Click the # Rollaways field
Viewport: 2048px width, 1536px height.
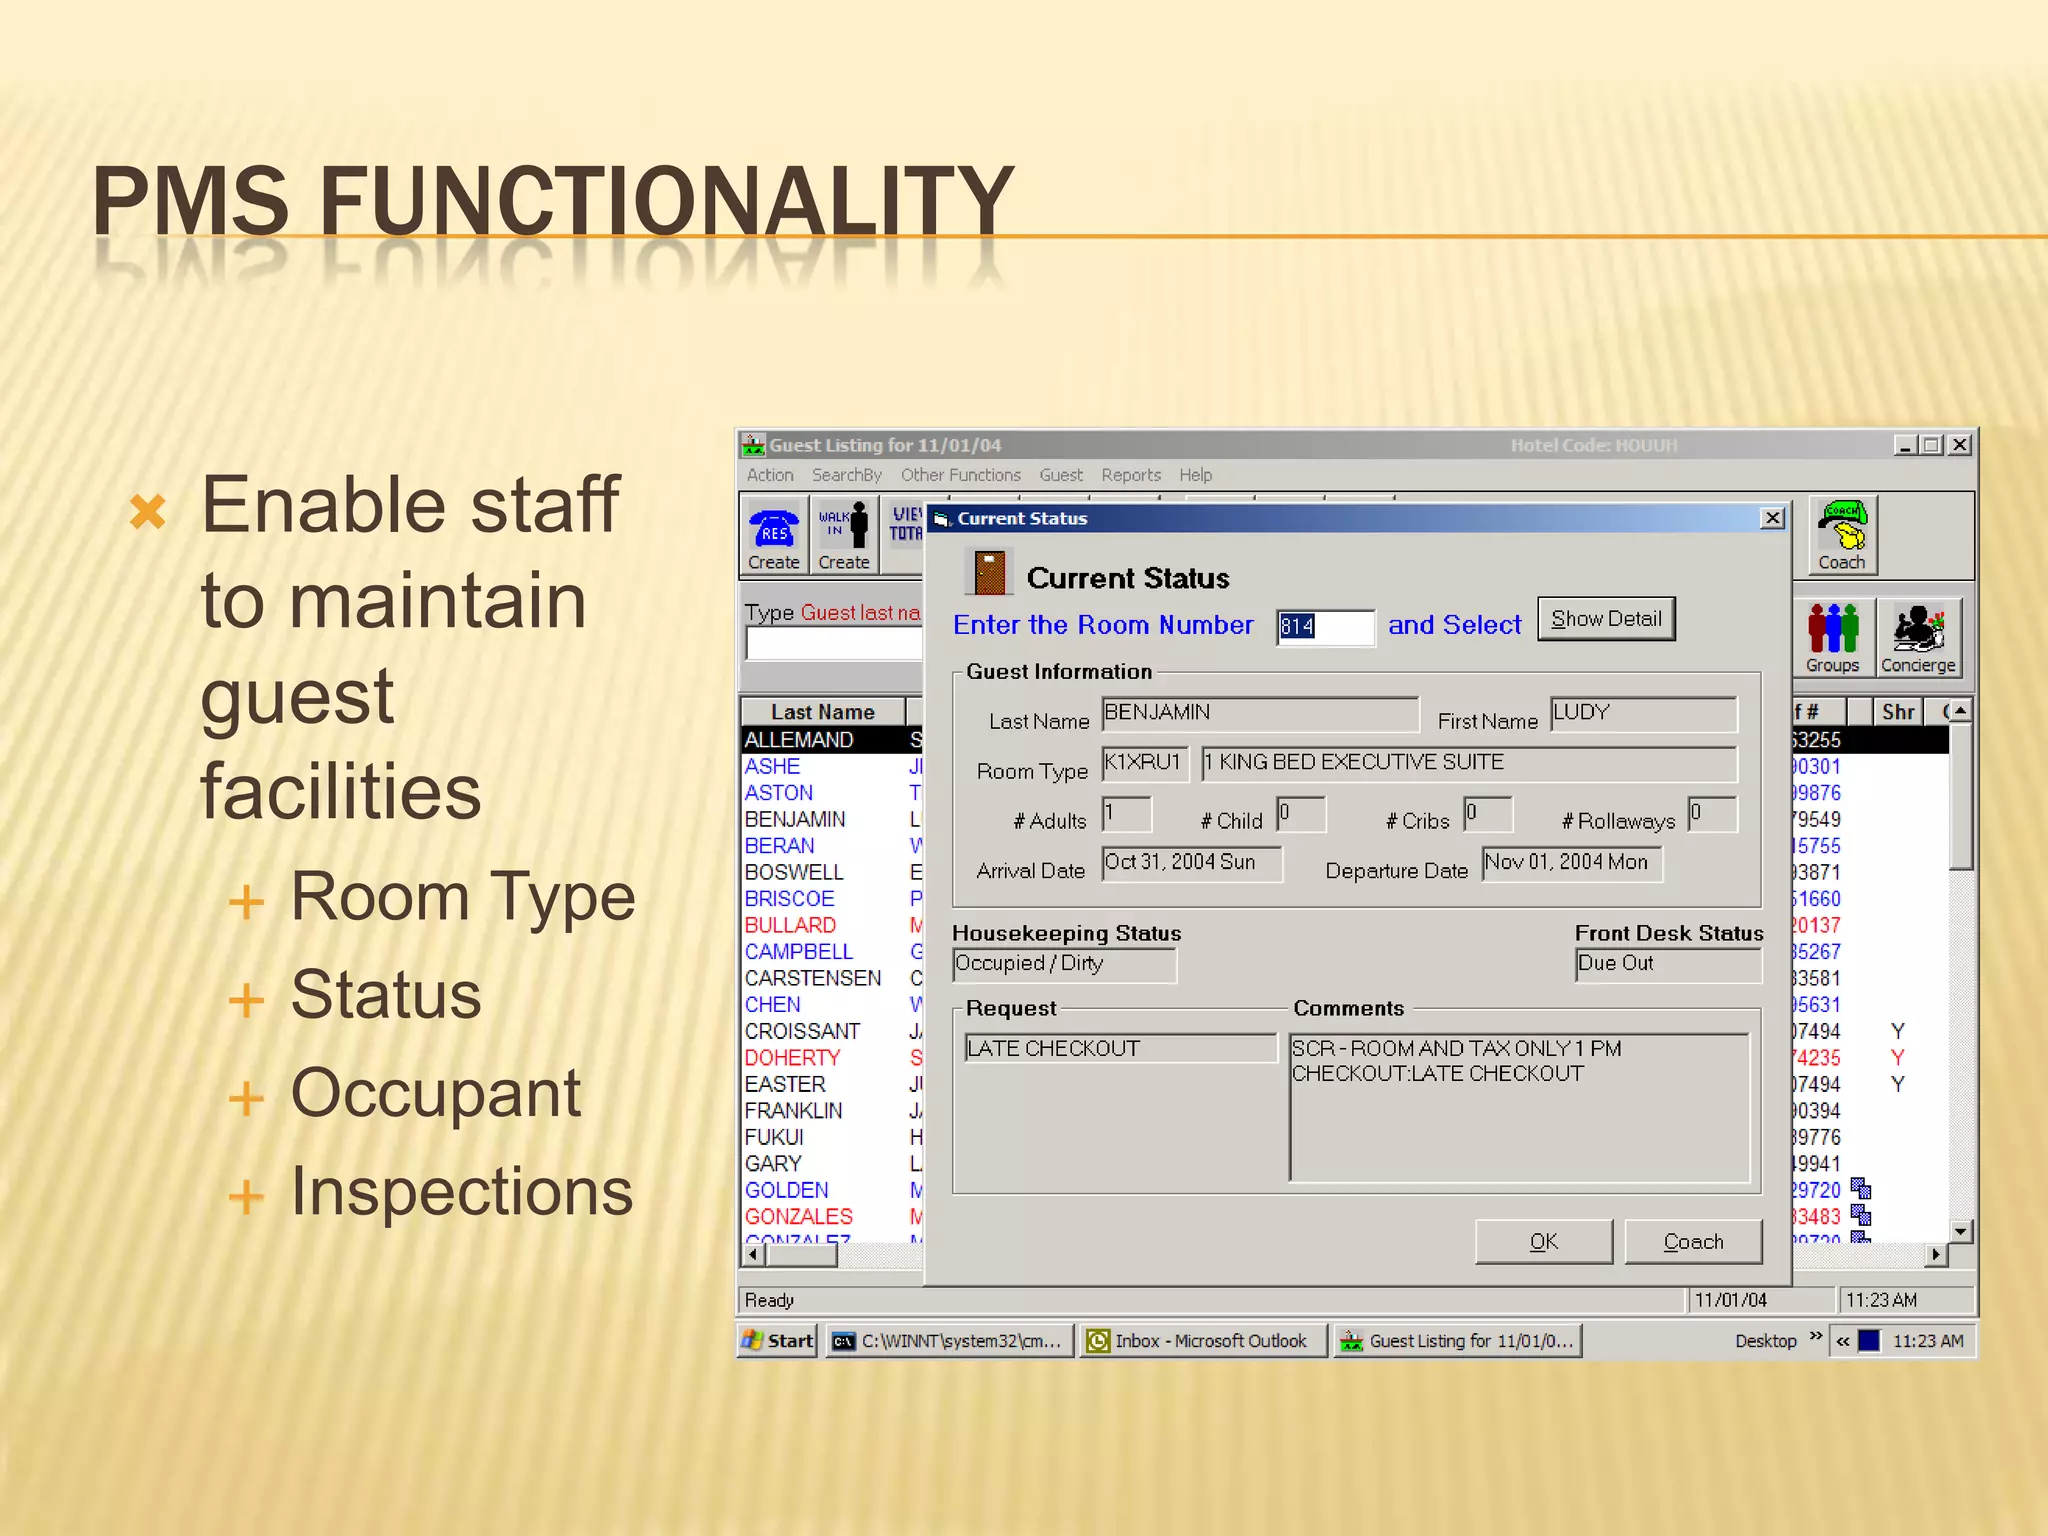(x=1712, y=813)
